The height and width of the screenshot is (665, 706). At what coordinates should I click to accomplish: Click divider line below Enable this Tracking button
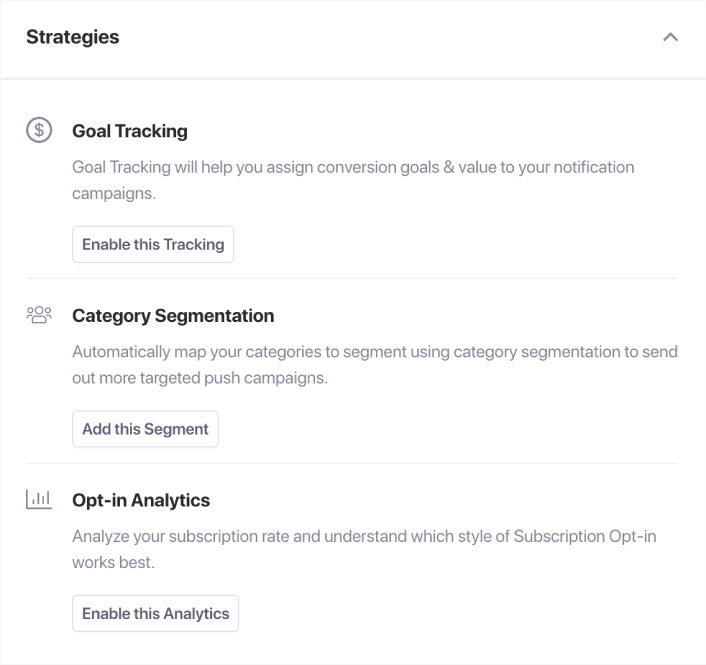click(x=352, y=278)
